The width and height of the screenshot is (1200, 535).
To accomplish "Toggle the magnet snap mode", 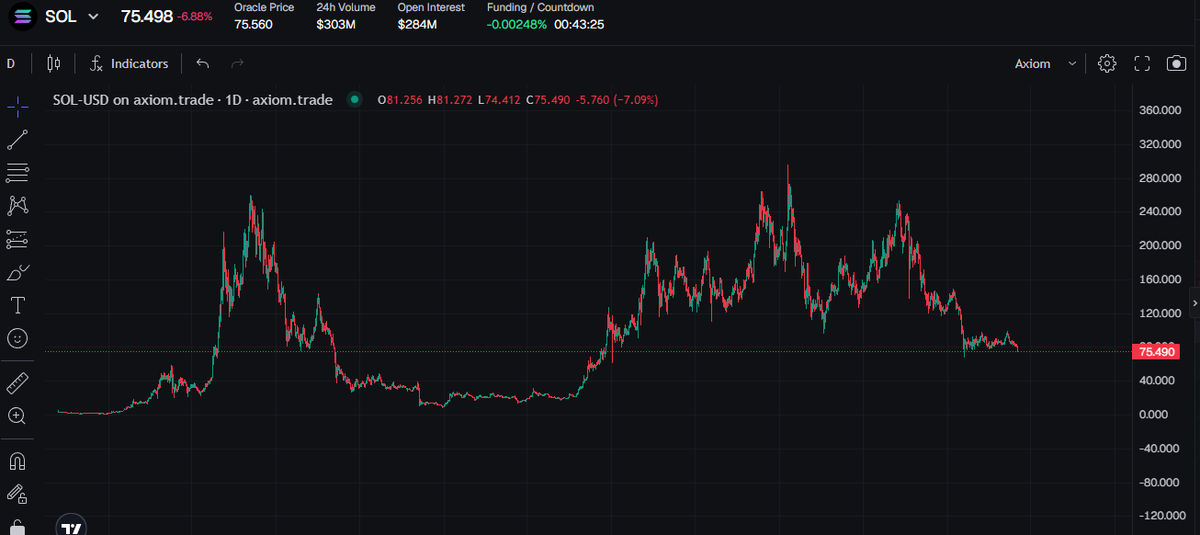I will pyautogui.click(x=17, y=461).
